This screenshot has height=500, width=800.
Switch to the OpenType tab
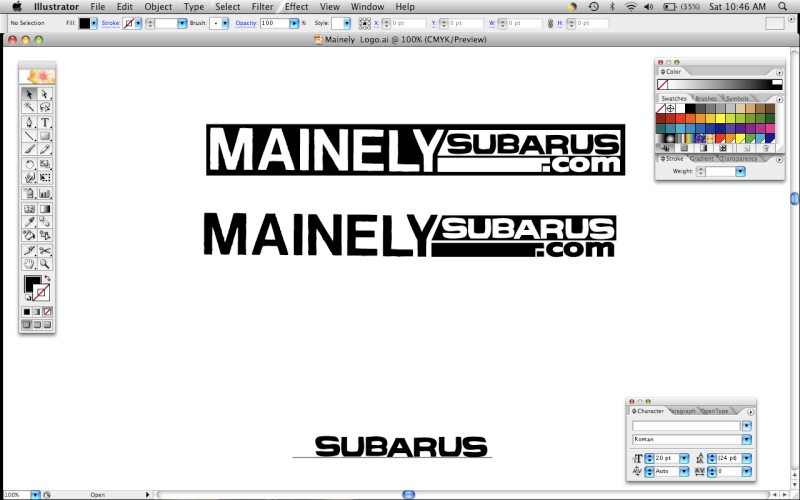pos(715,411)
